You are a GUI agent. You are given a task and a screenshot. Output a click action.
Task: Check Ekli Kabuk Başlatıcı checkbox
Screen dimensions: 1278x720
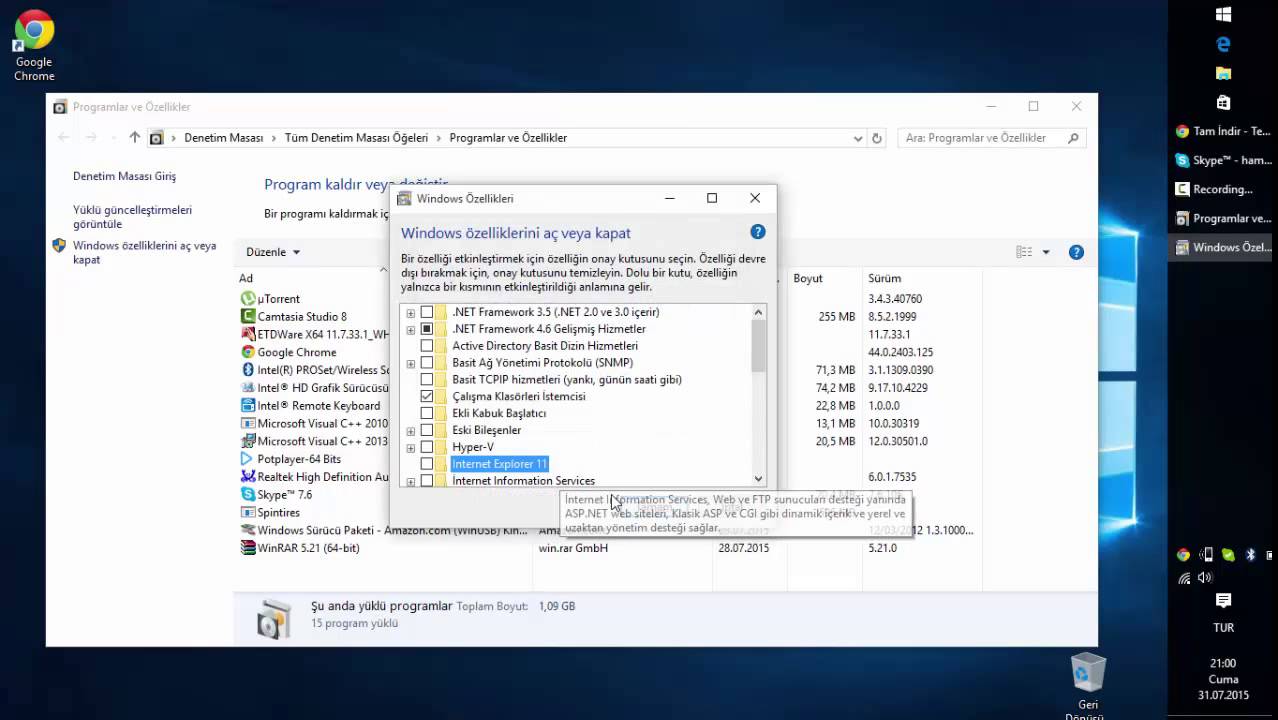point(427,413)
